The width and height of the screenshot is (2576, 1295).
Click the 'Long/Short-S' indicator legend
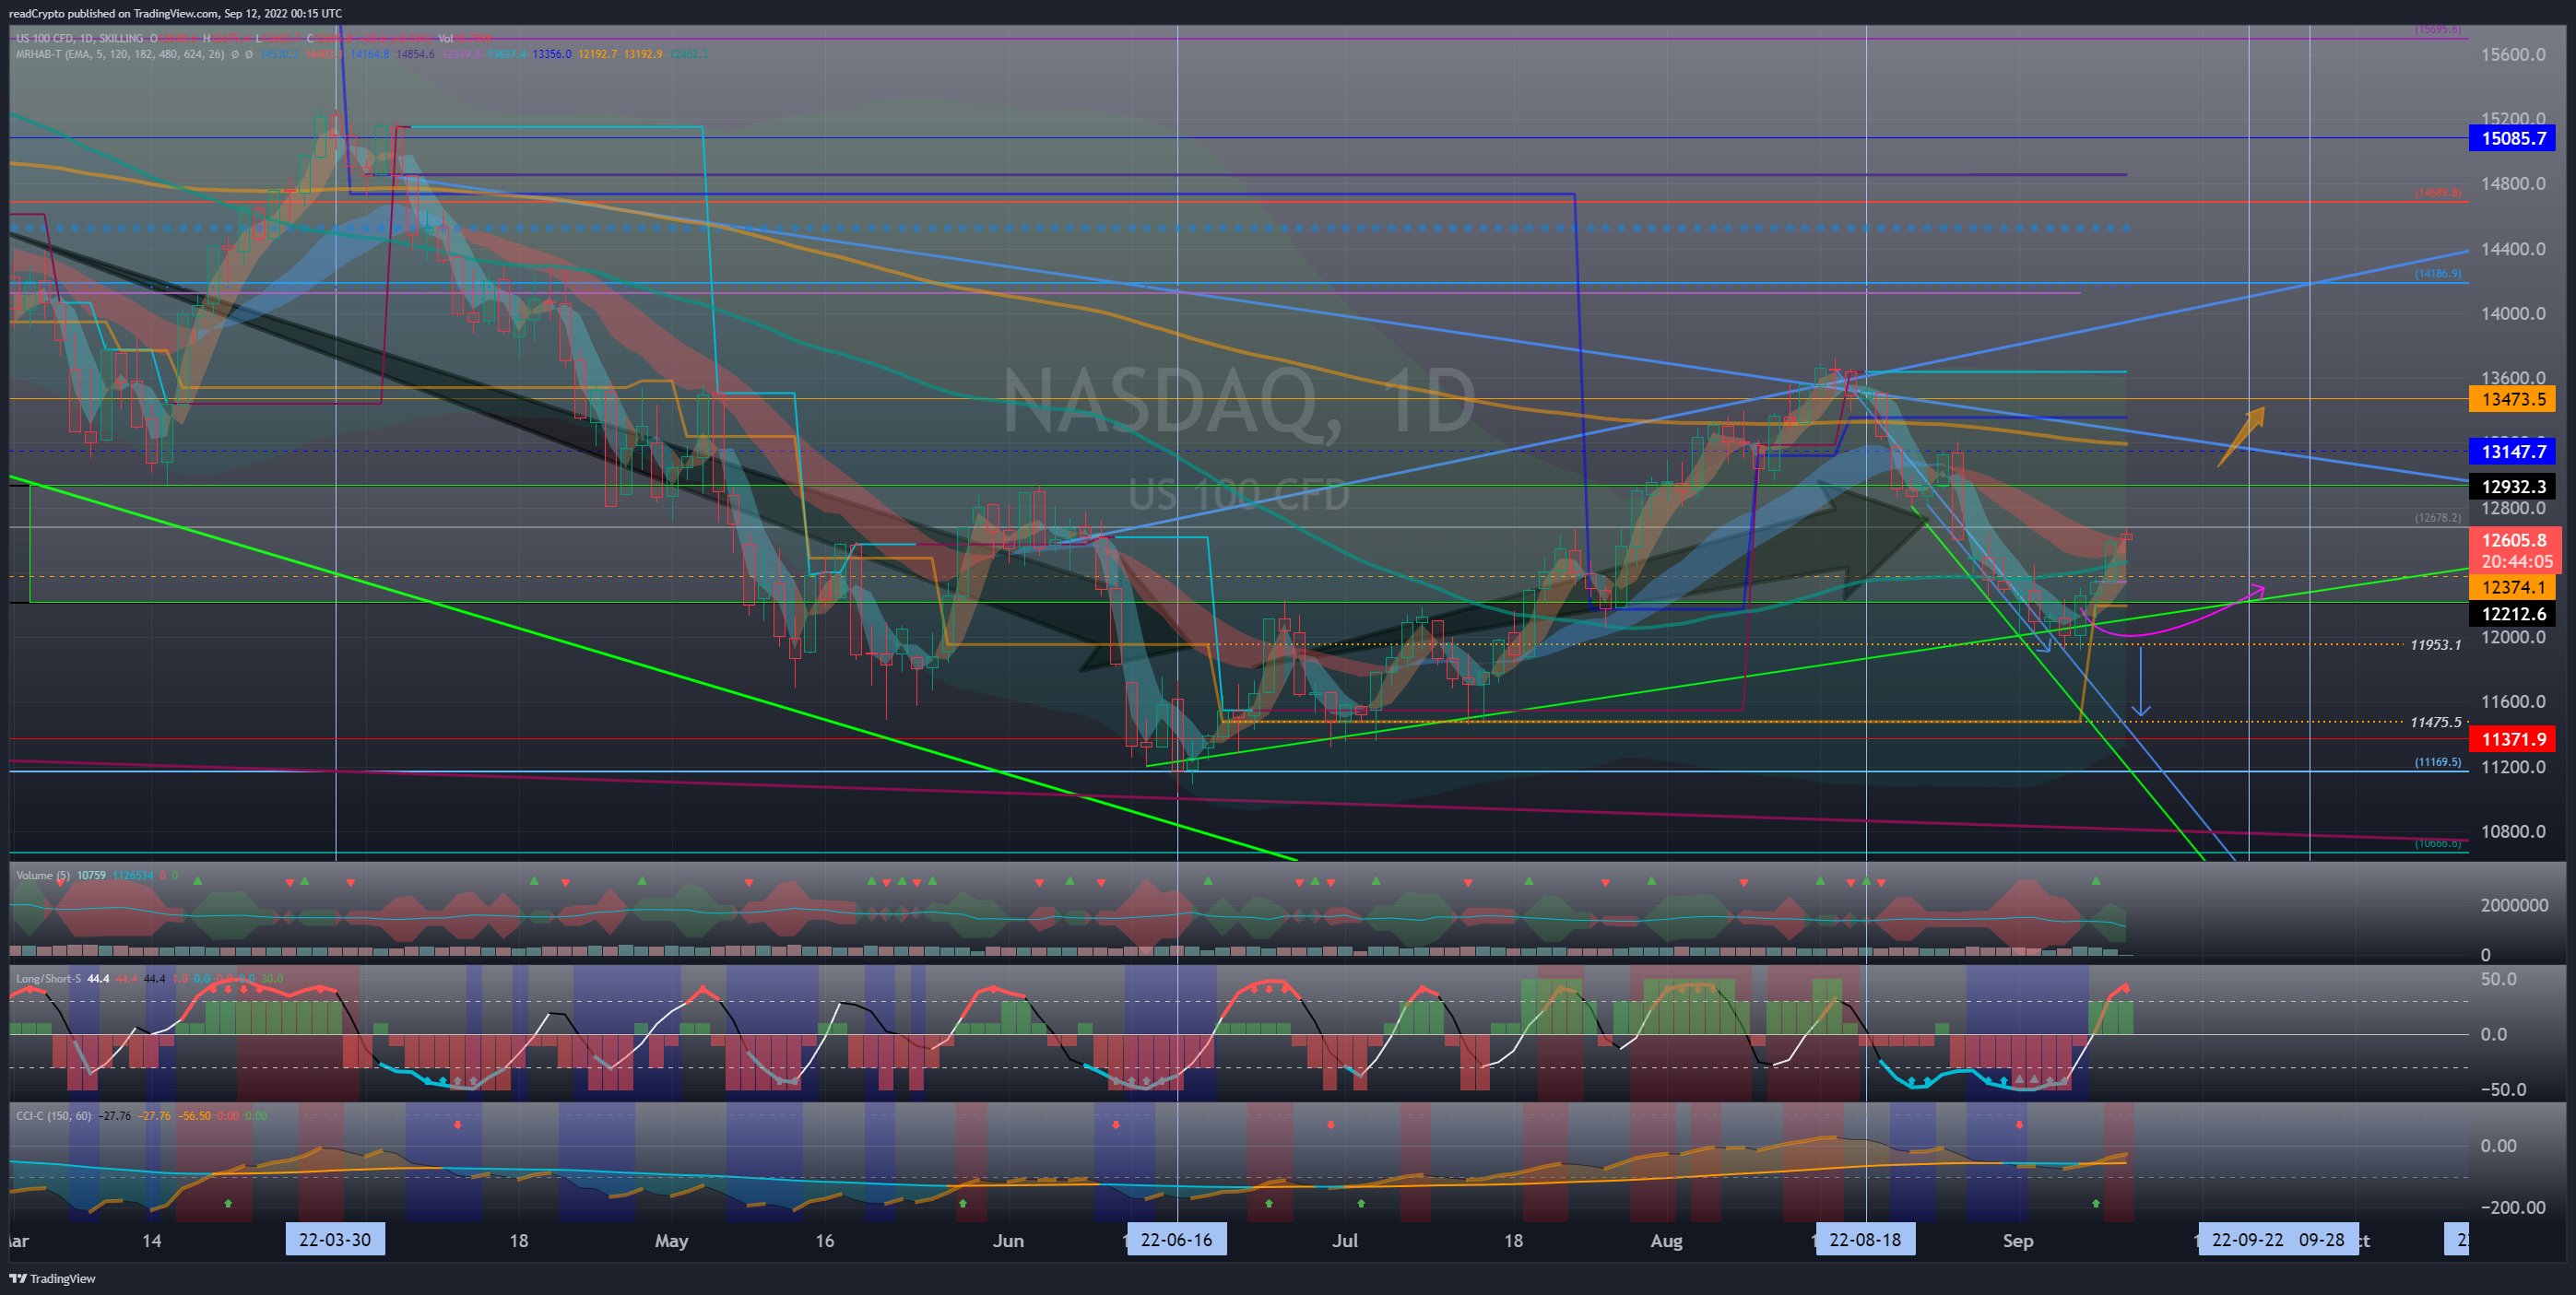pos(48,978)
